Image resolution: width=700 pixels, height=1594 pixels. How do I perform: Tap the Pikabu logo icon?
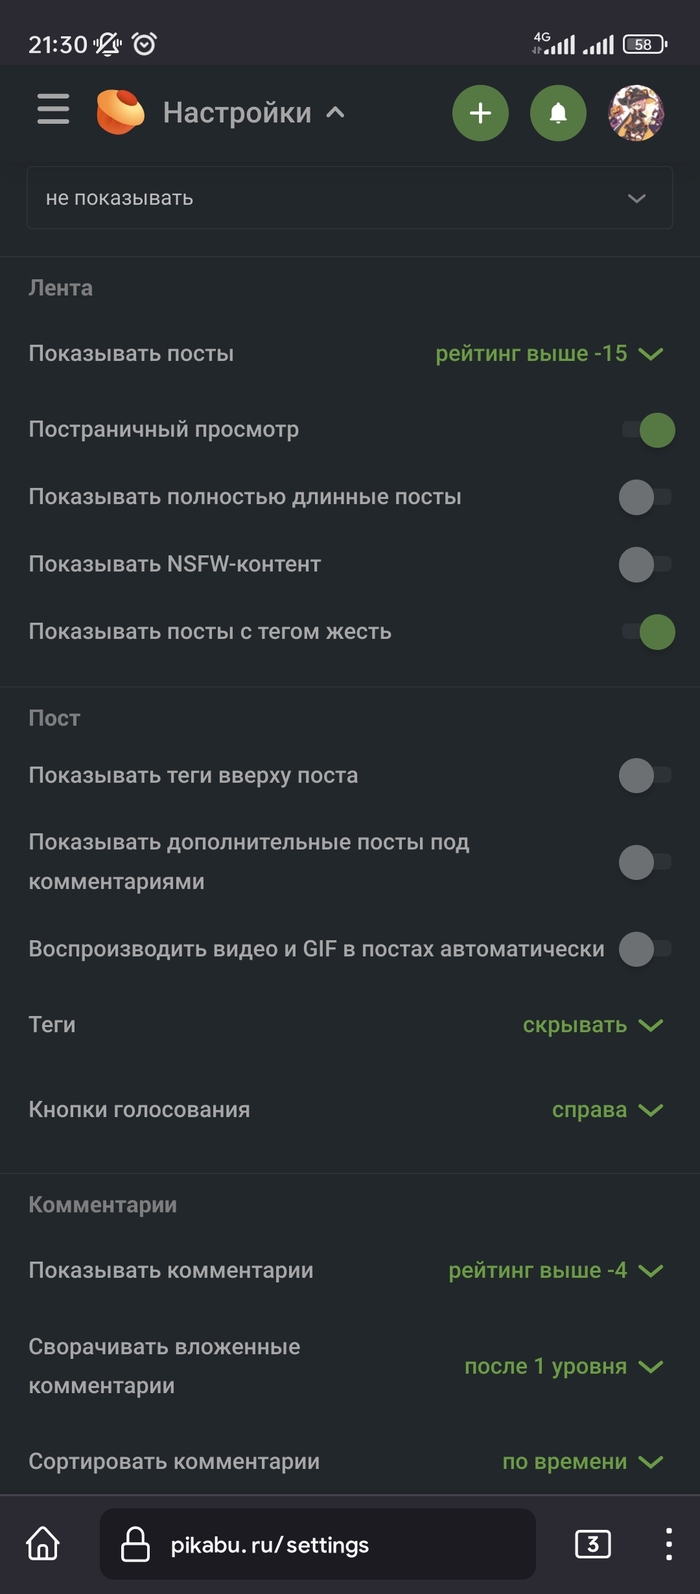(x=120, y=111)
